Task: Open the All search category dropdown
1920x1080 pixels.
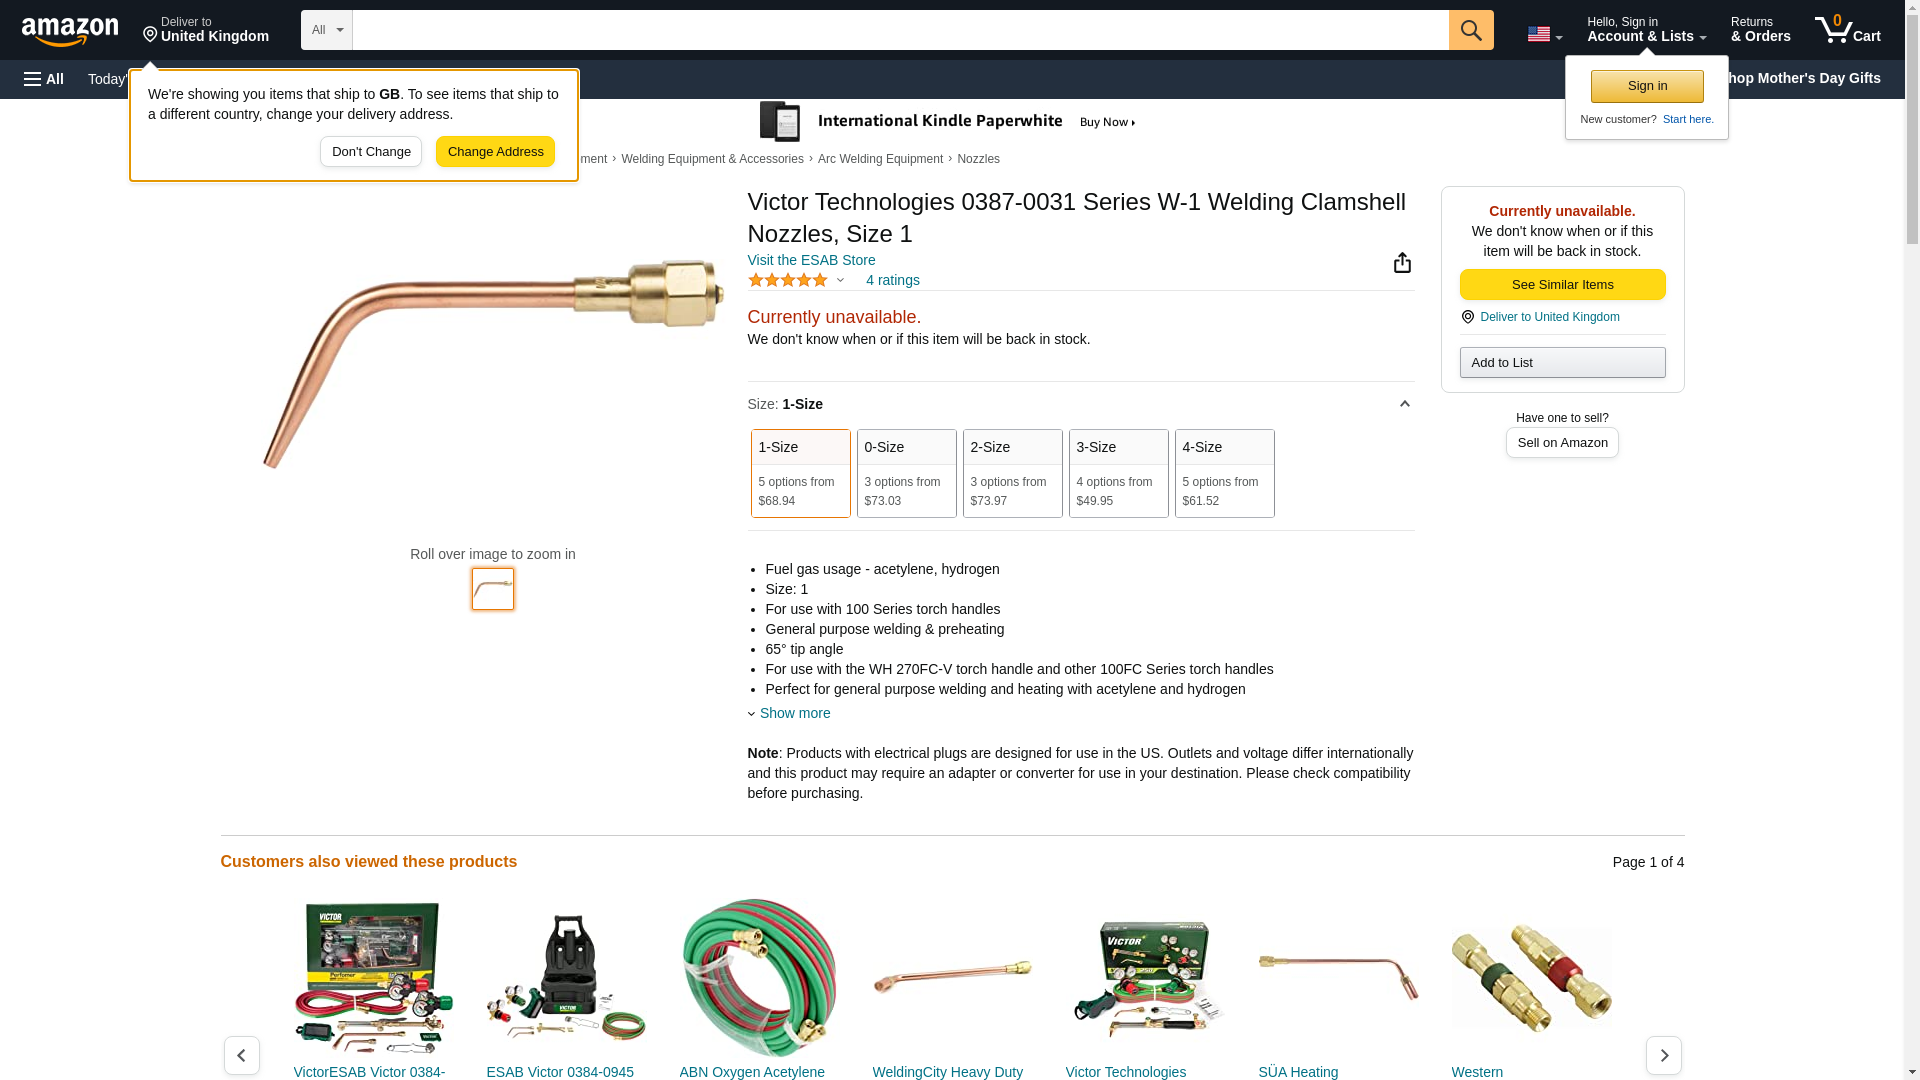Action: 327,30
